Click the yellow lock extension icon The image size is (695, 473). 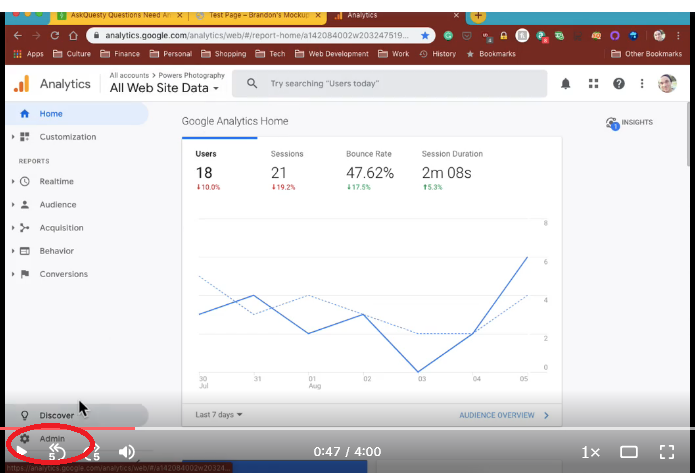click(504, 35)
